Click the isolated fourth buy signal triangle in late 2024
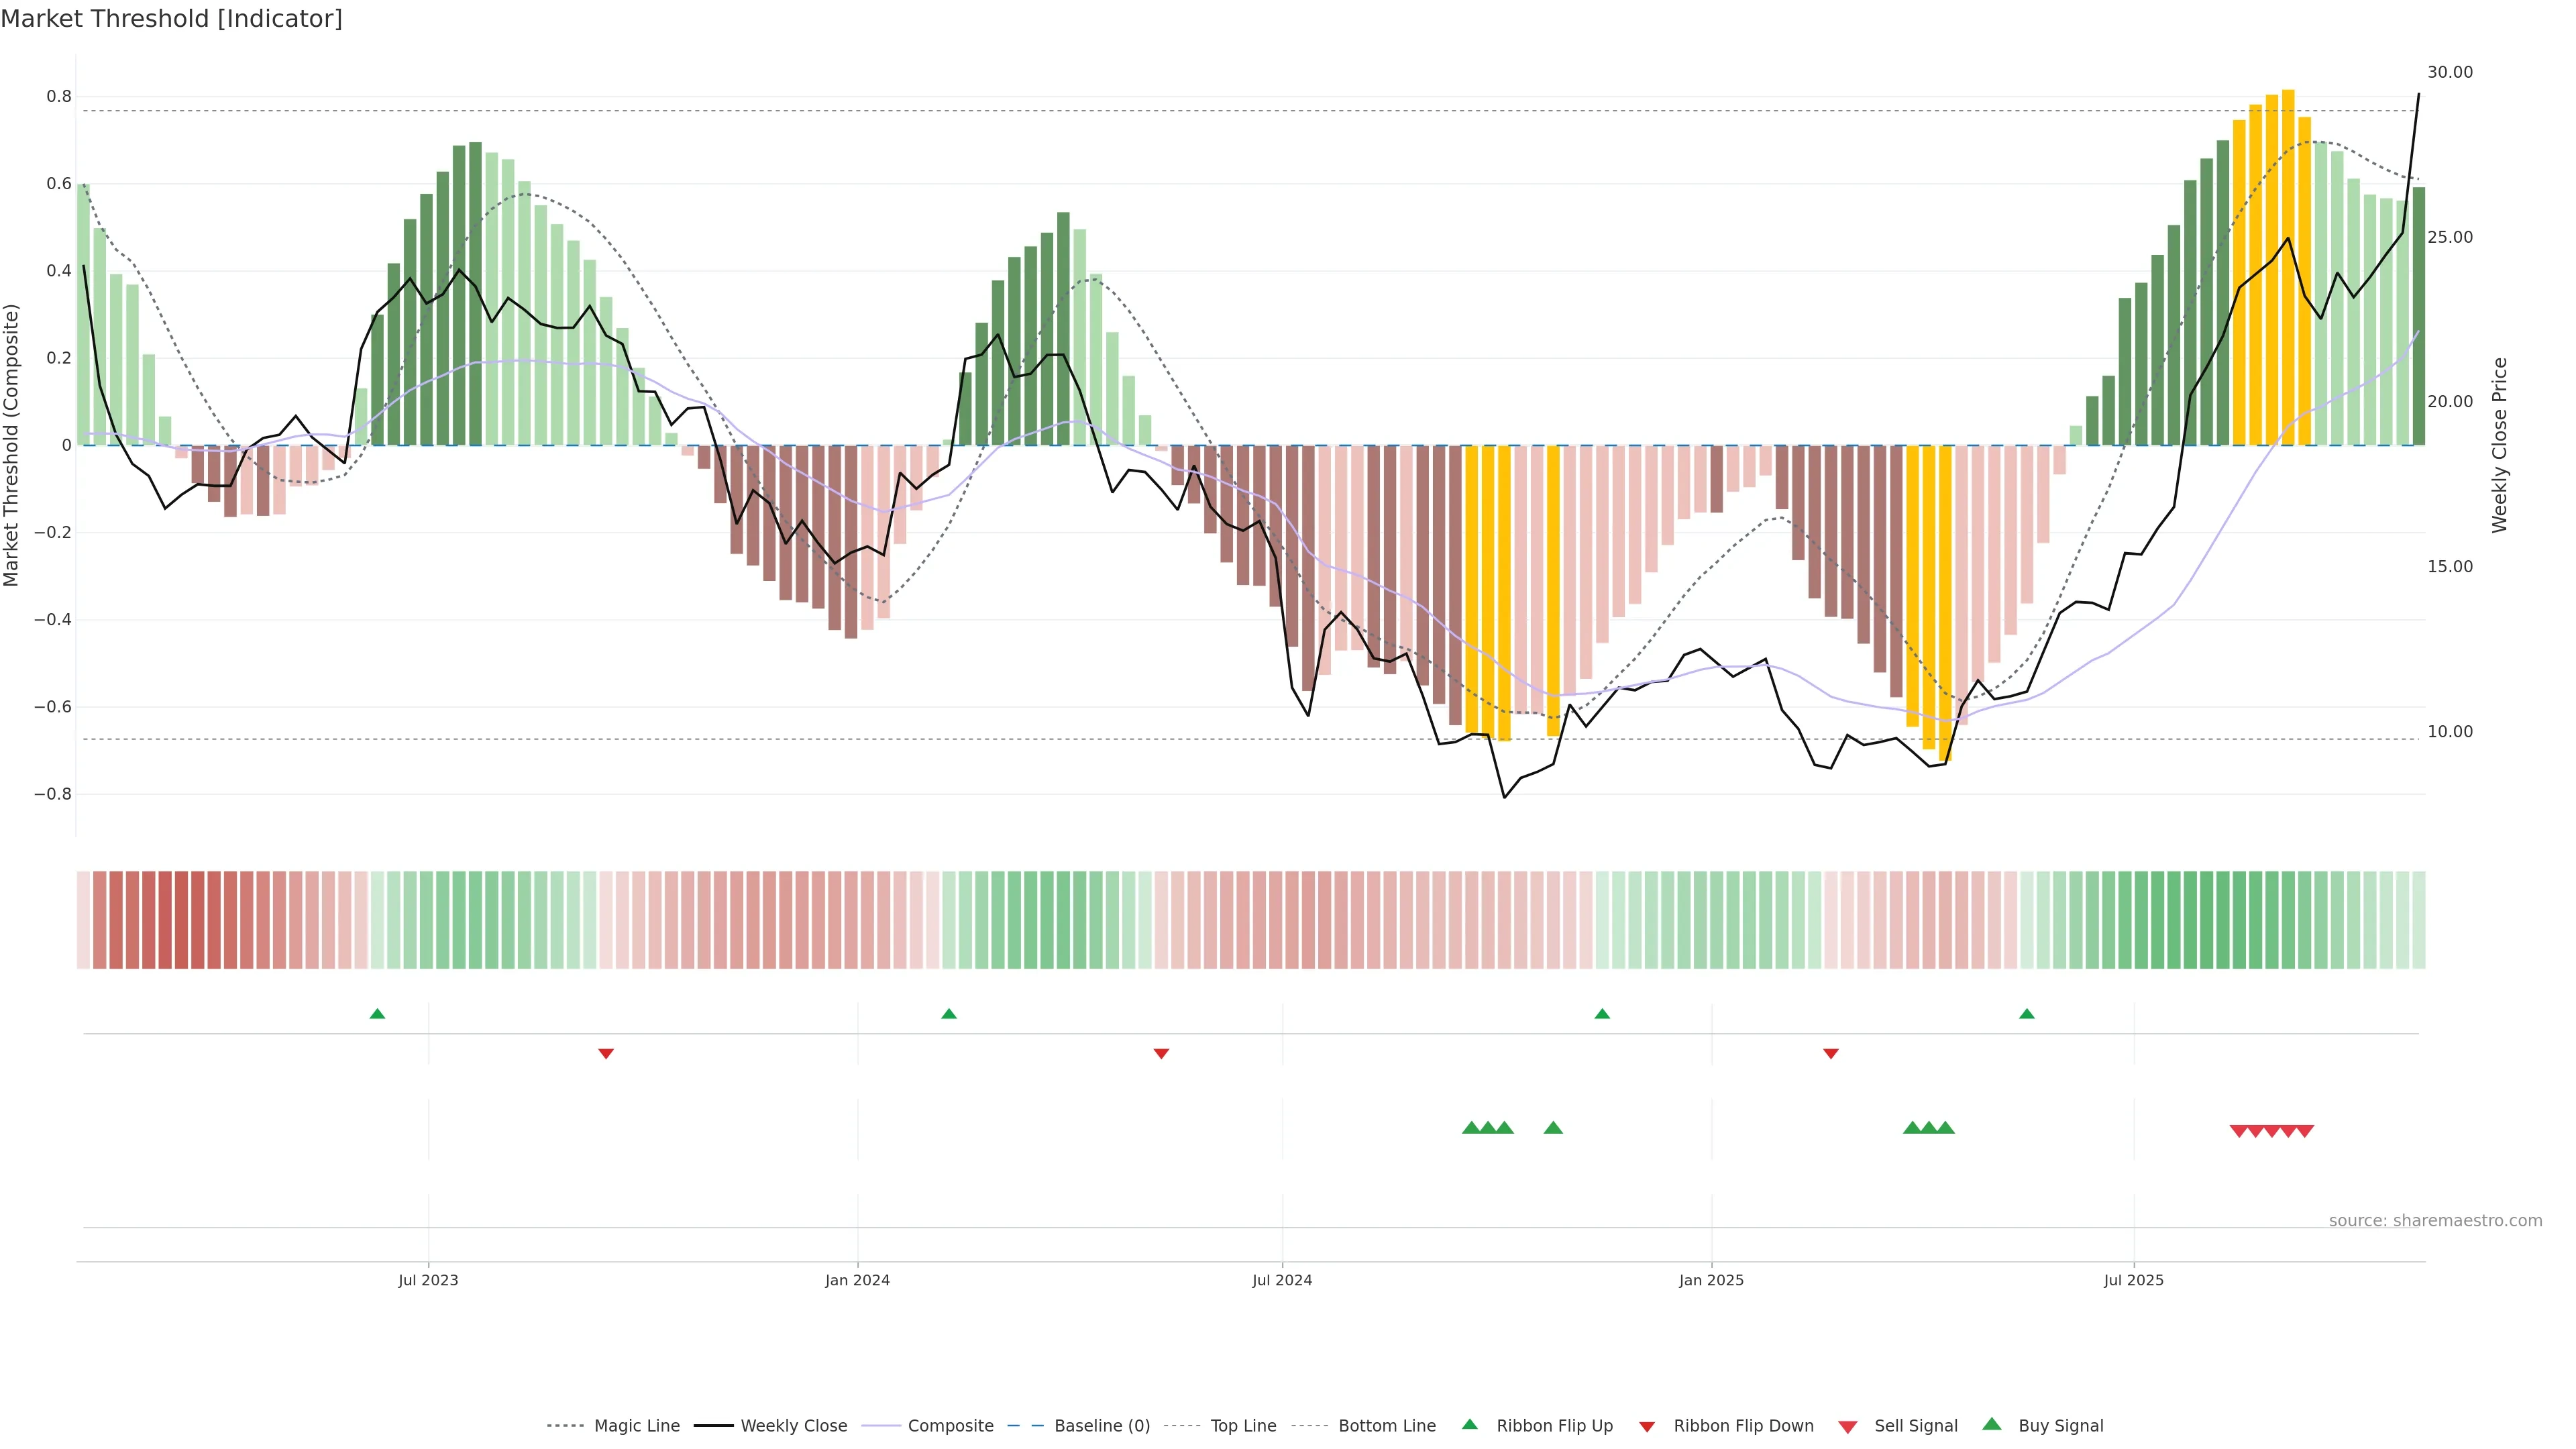Image resolution: width=2576 pixels, height=1449 pixels. point(1552,1128)
